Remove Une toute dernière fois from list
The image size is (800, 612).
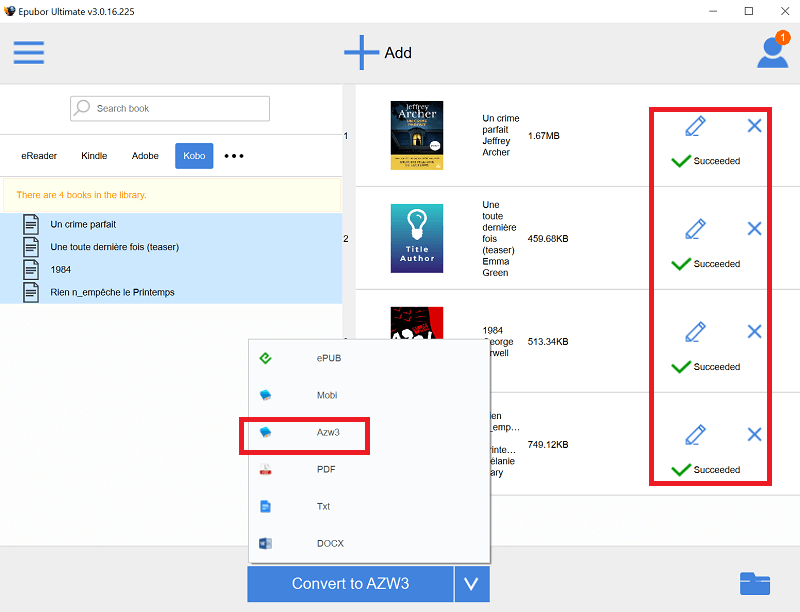click(x=754, y=228)
